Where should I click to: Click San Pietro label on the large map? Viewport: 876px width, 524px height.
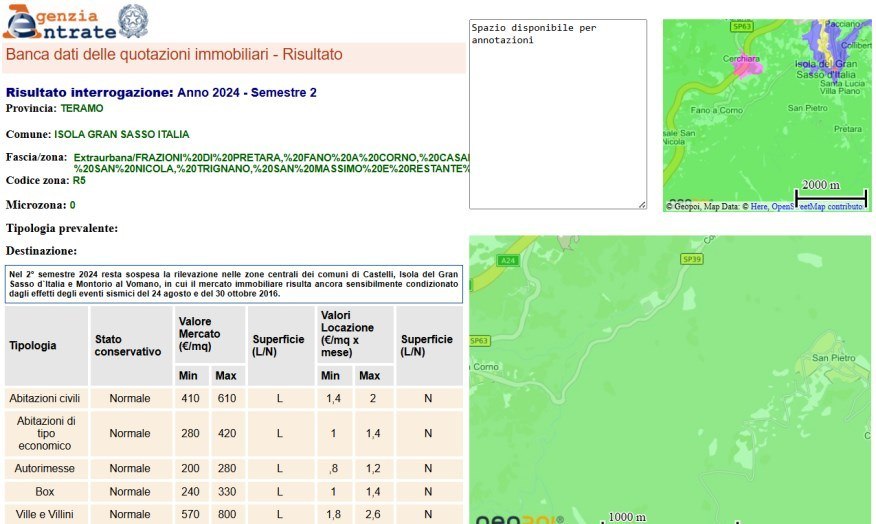coord(834,357)
